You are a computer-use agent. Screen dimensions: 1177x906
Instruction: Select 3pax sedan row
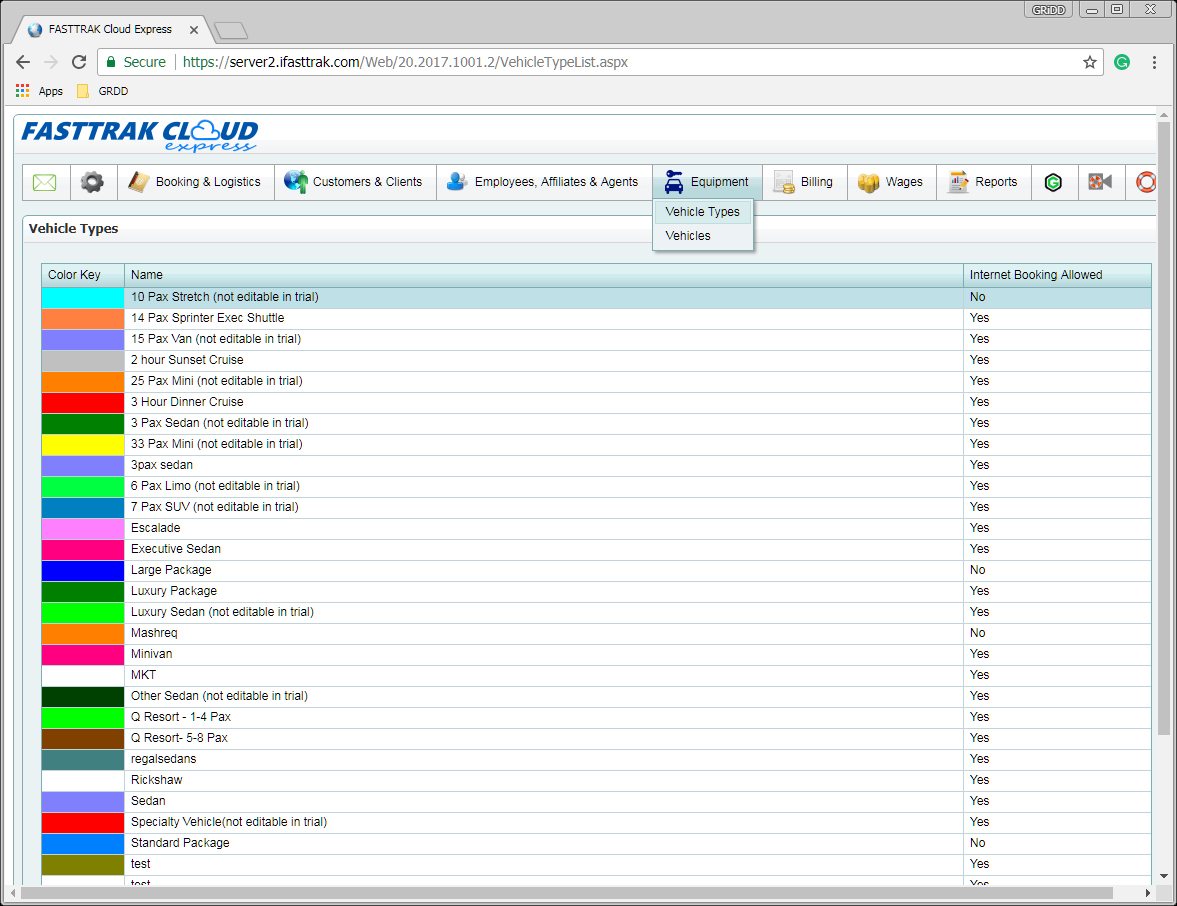[x=596, y=465]
